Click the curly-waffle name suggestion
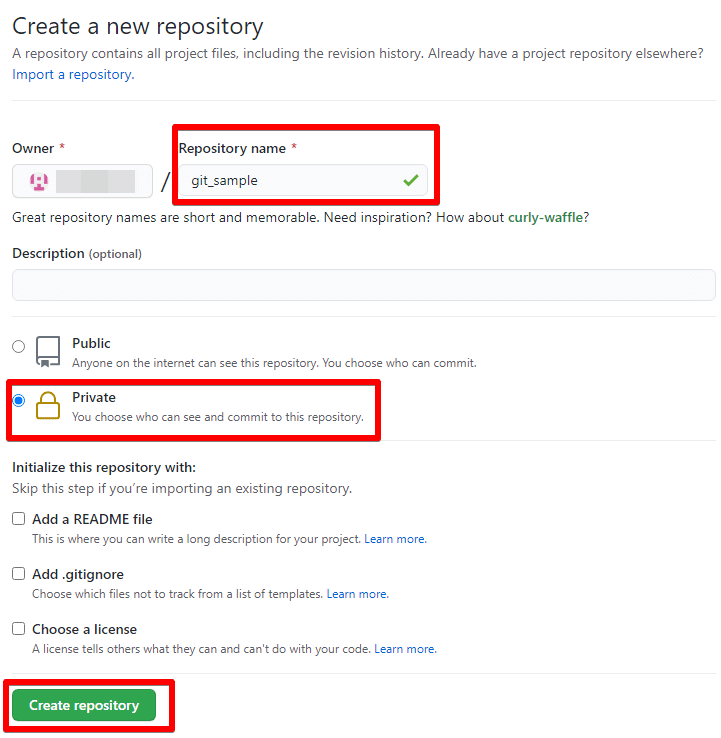Screen dimensions: 721x738 (545, 217)
